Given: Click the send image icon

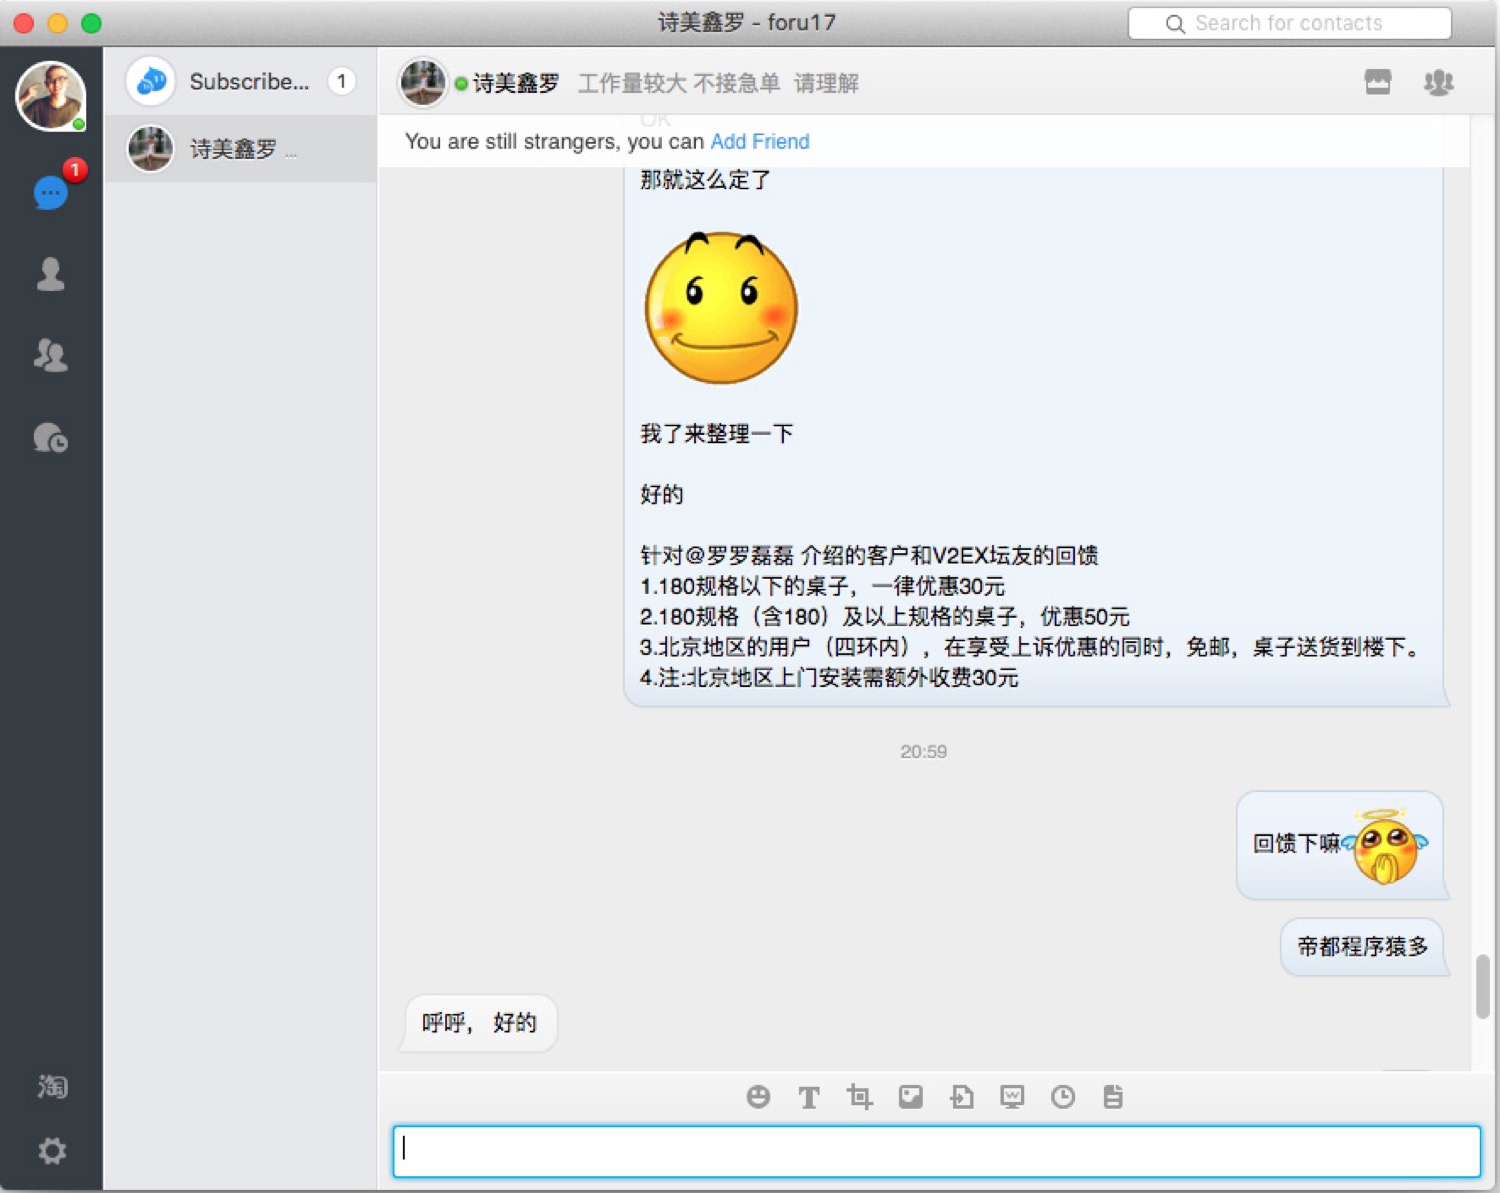Looking at the screenshot, I should pos(910,1097).
